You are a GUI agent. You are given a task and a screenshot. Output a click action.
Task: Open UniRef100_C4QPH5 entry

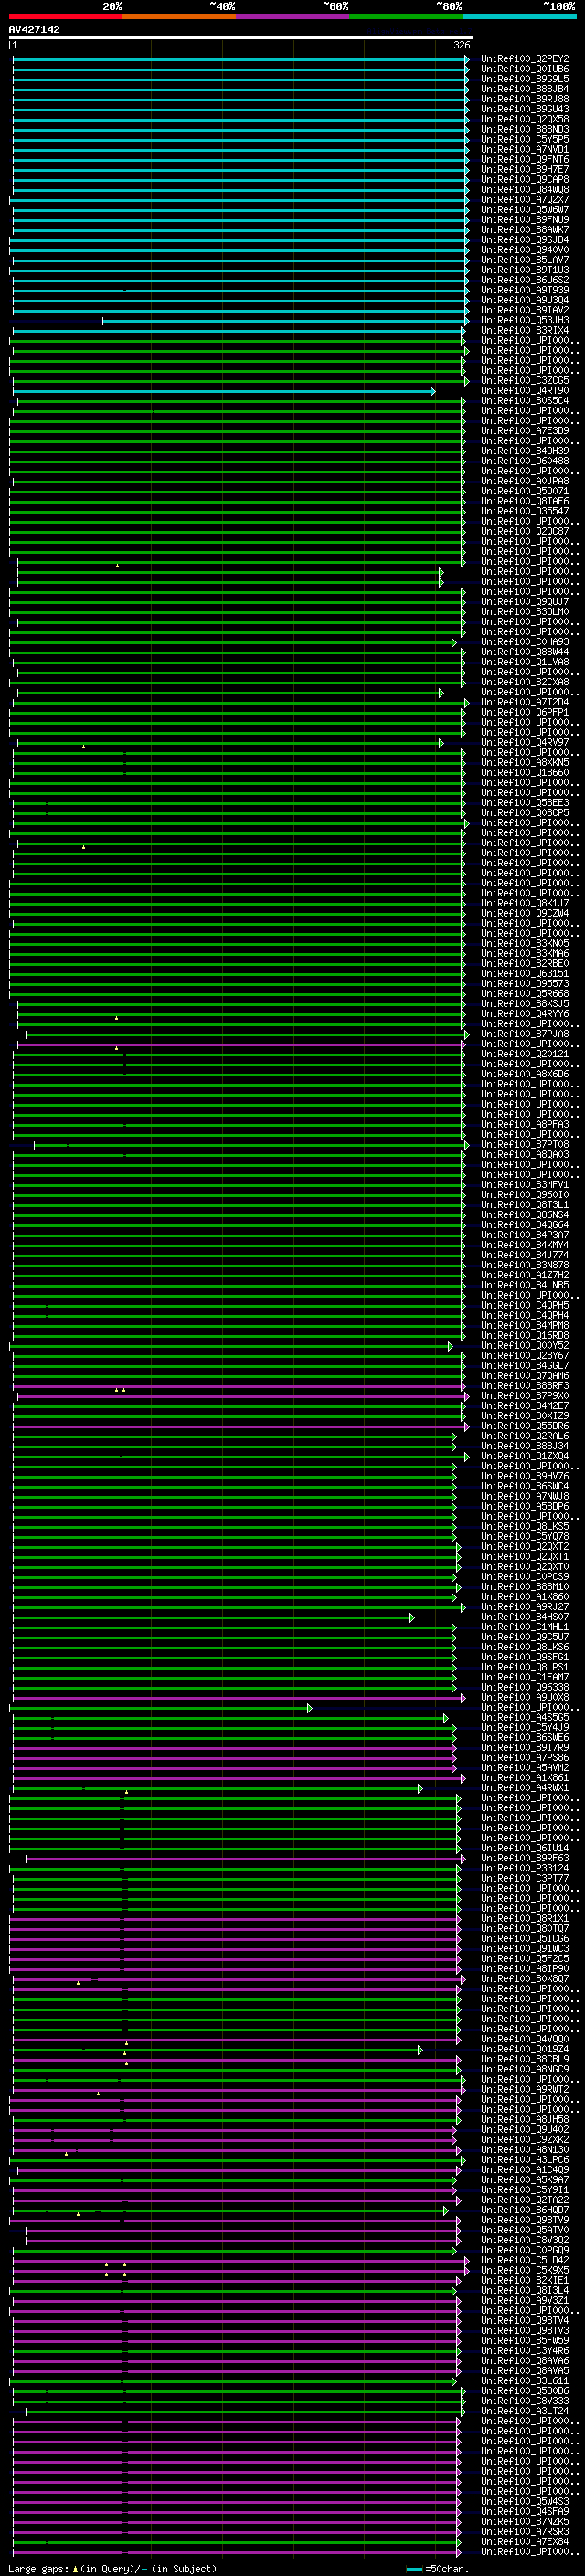click(525, 1305)
